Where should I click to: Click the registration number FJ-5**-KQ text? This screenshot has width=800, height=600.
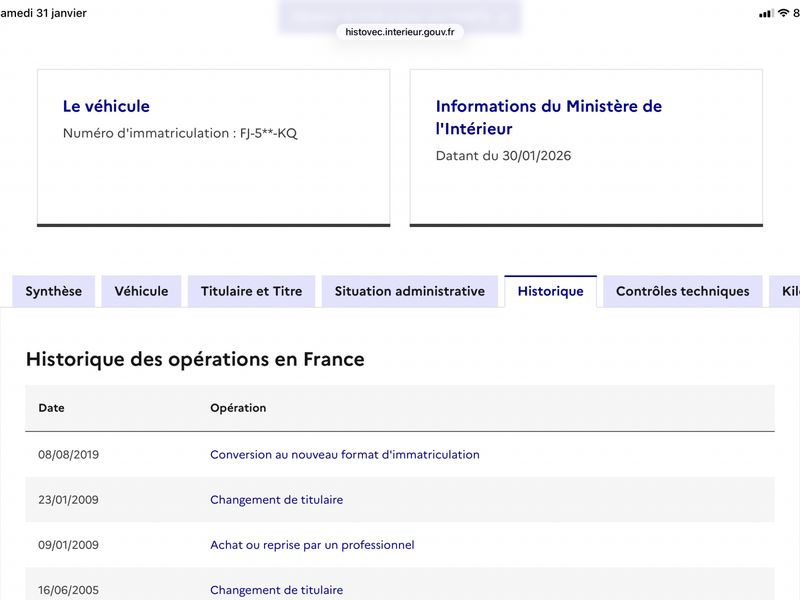(x=268, y=133)
